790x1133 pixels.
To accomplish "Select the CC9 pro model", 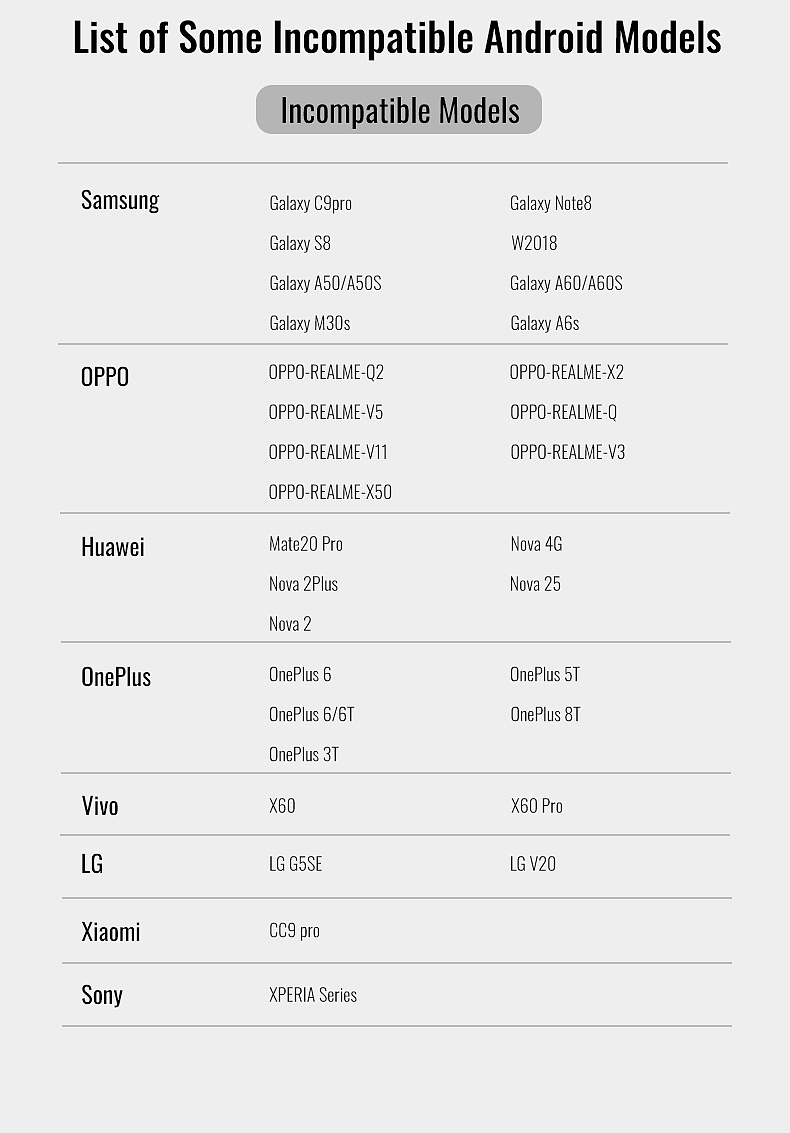I will point(295,931).
